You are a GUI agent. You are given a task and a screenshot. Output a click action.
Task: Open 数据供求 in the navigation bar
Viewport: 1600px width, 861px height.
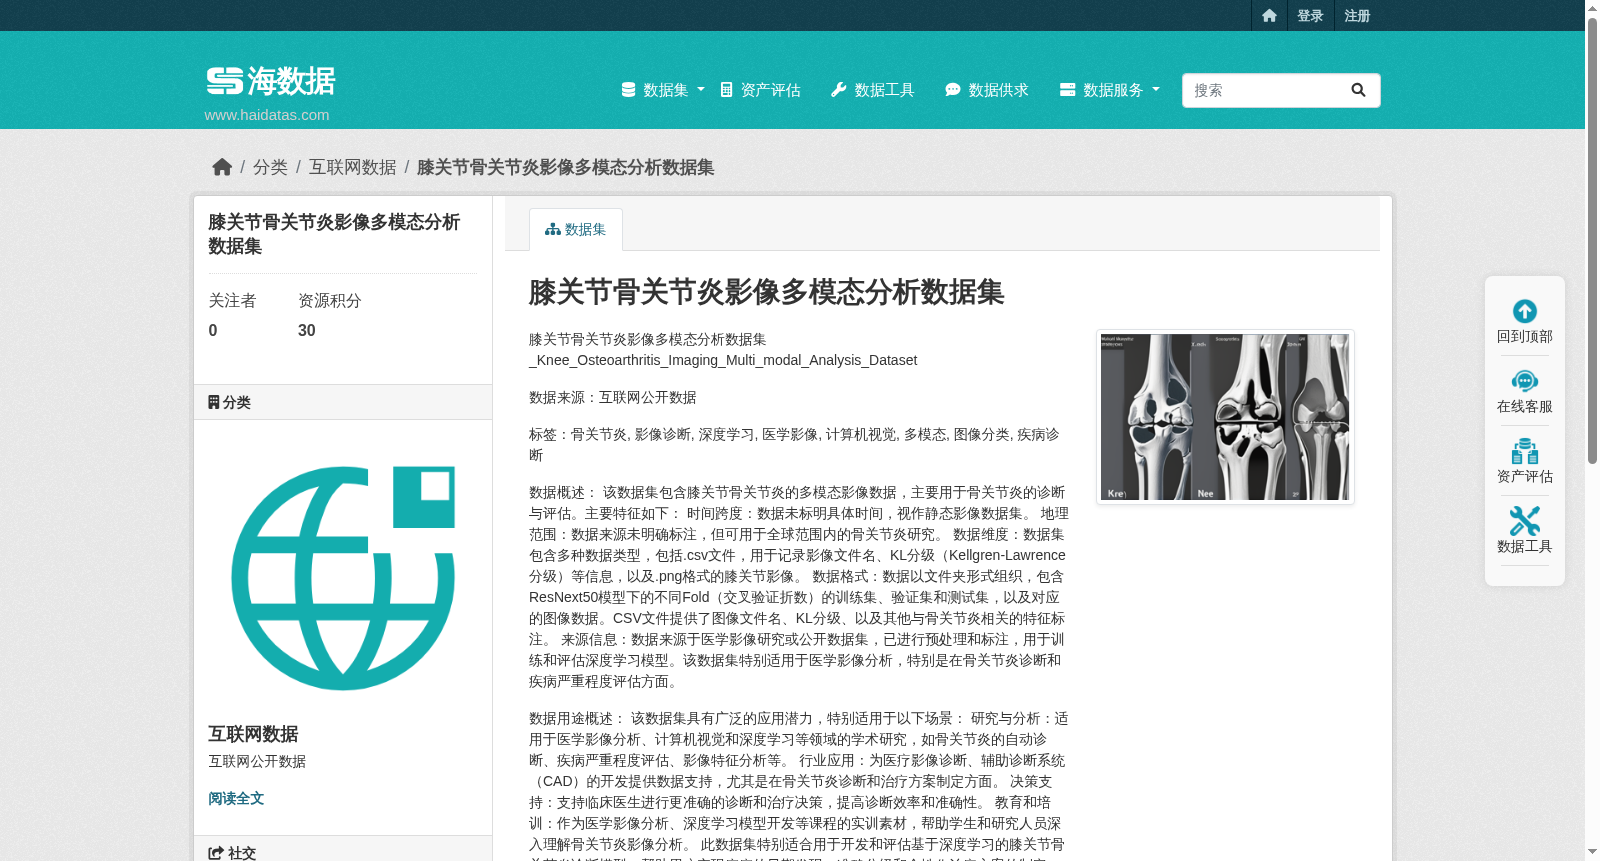(986, 90)
